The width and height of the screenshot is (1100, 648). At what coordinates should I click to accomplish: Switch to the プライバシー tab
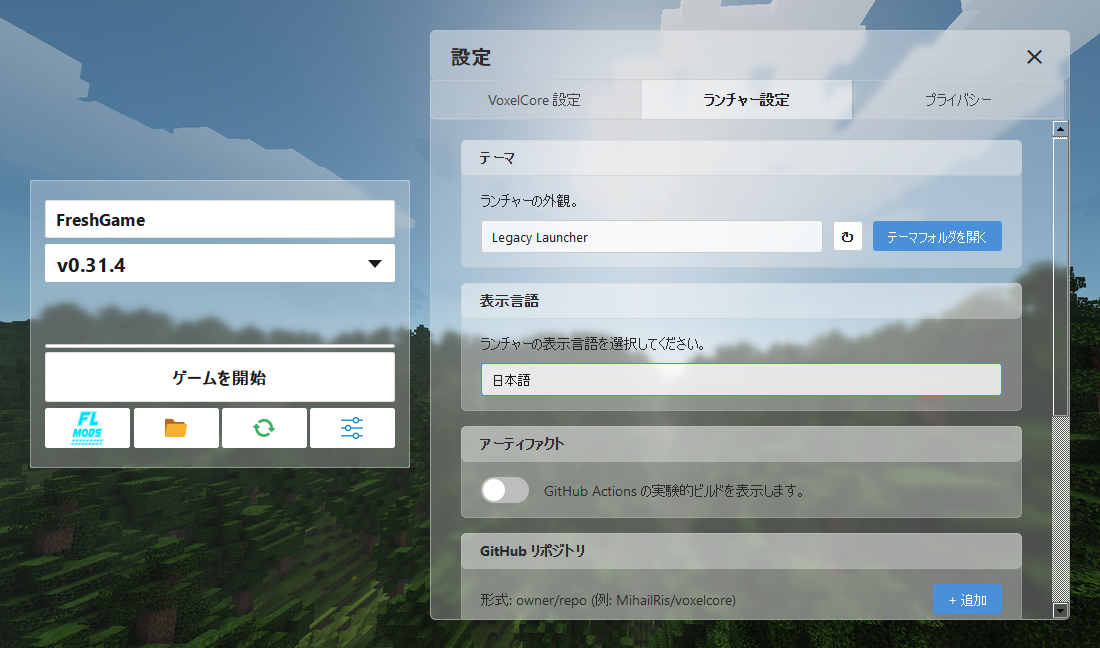958,100
